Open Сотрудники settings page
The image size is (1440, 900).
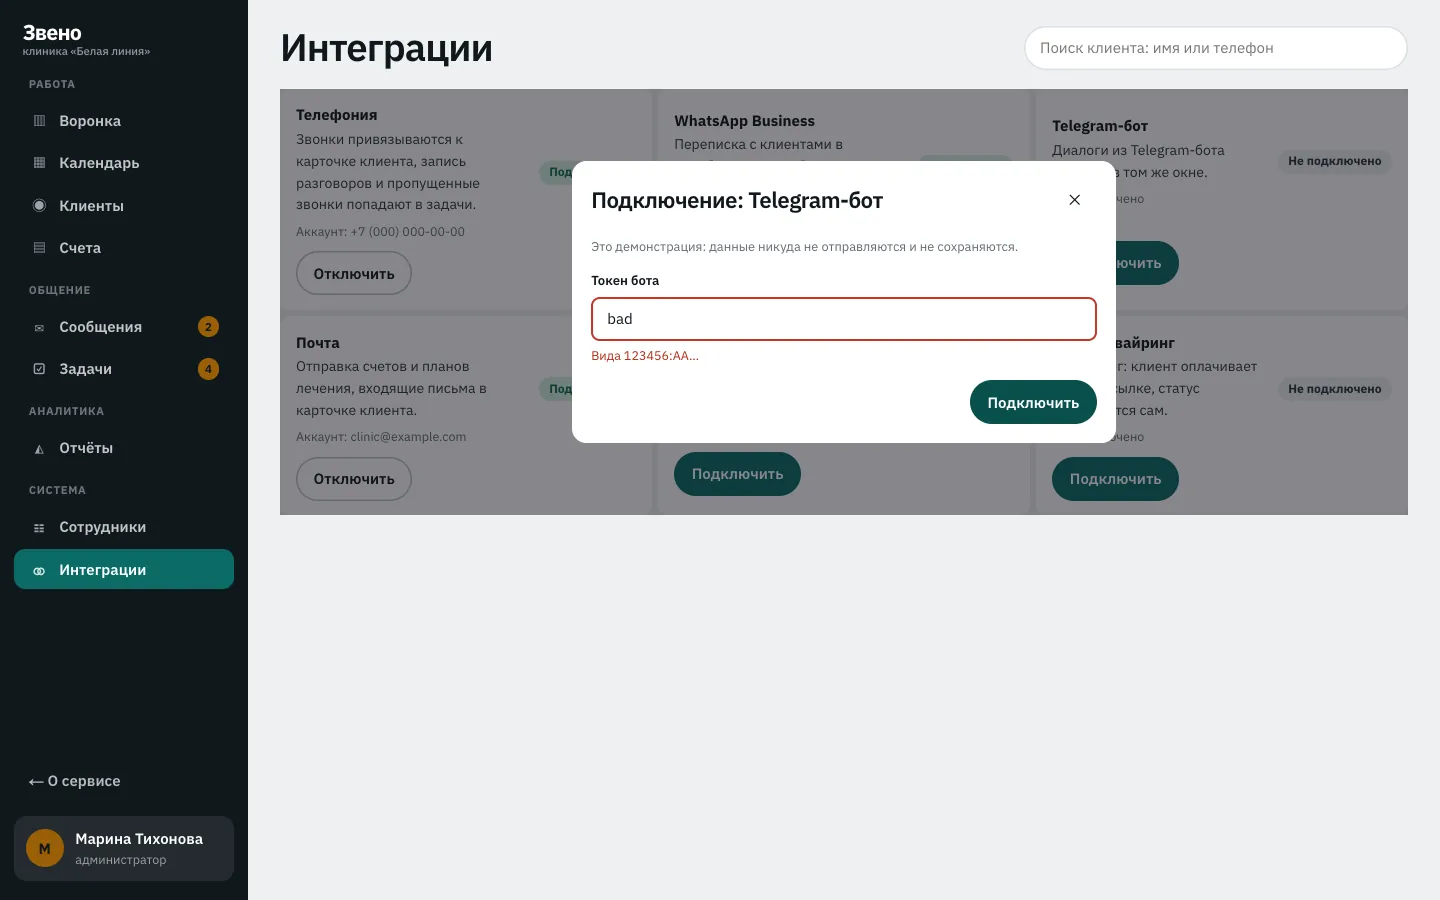point(124,527)
